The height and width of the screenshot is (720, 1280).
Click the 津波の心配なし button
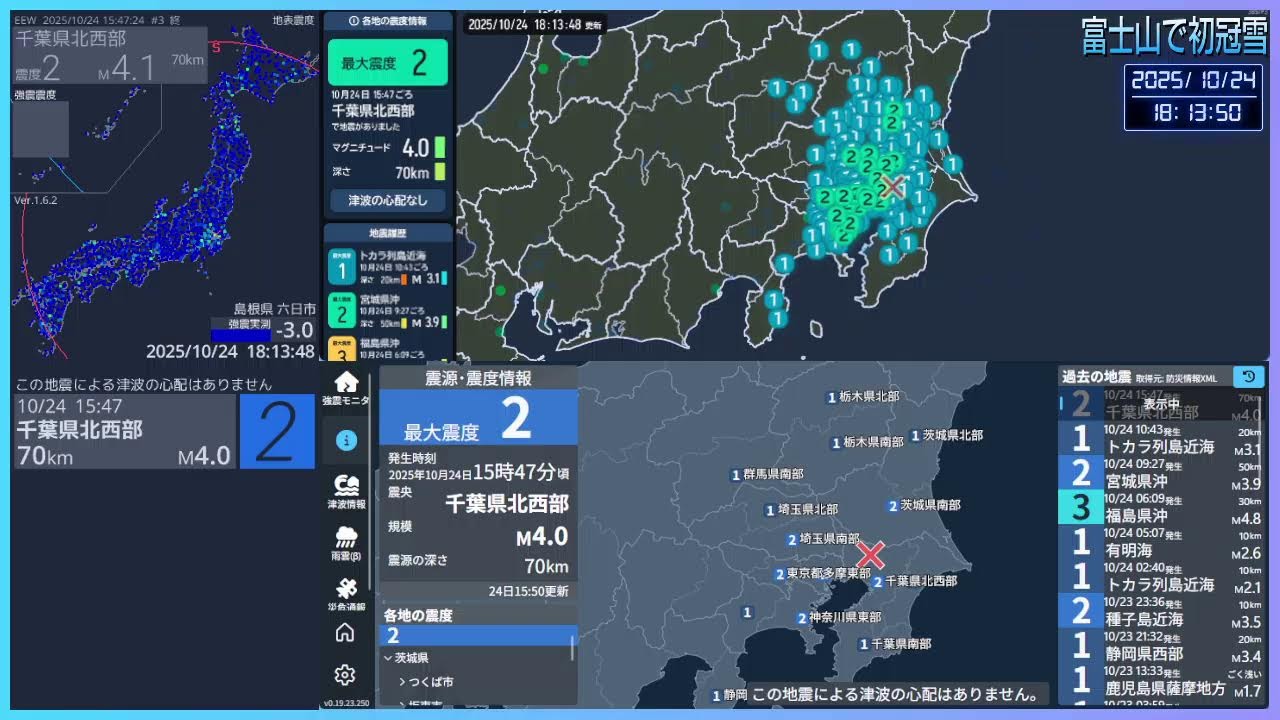click(387, 200)
